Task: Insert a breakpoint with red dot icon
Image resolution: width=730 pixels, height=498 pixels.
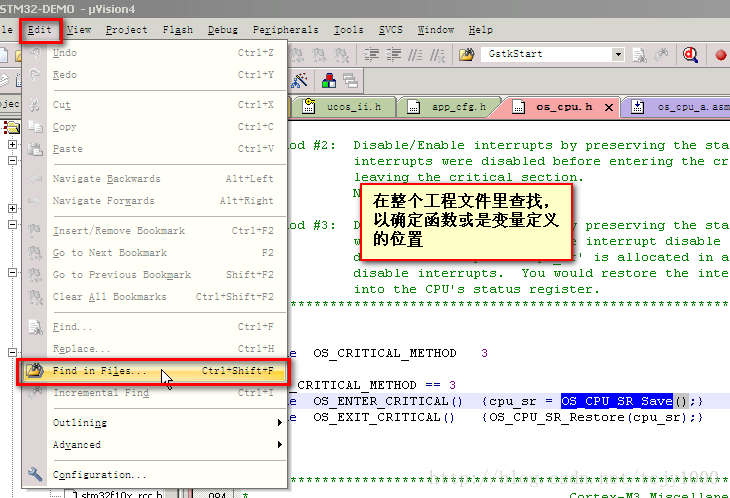Action: [x=721, y=55]
